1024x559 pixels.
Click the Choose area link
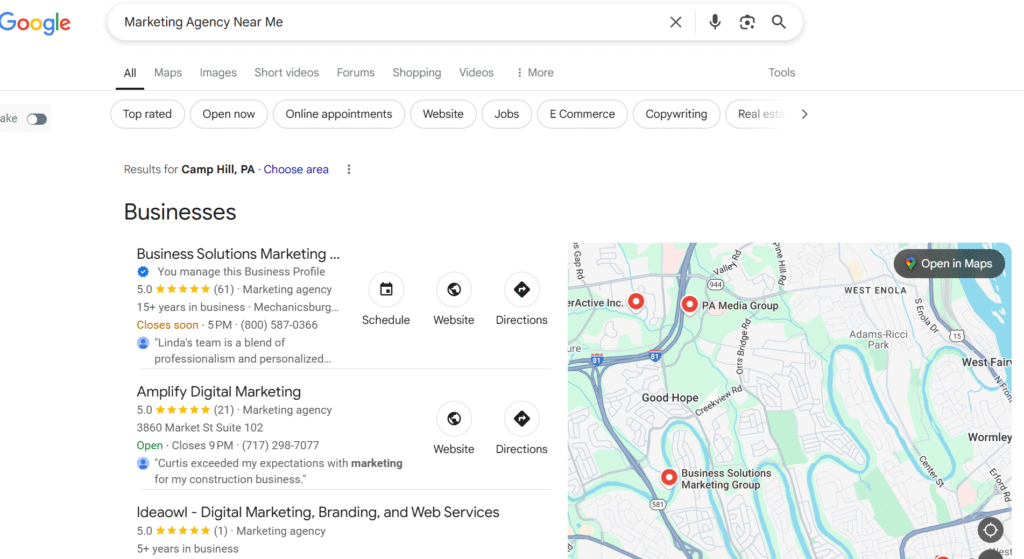(x=296, y=170)
